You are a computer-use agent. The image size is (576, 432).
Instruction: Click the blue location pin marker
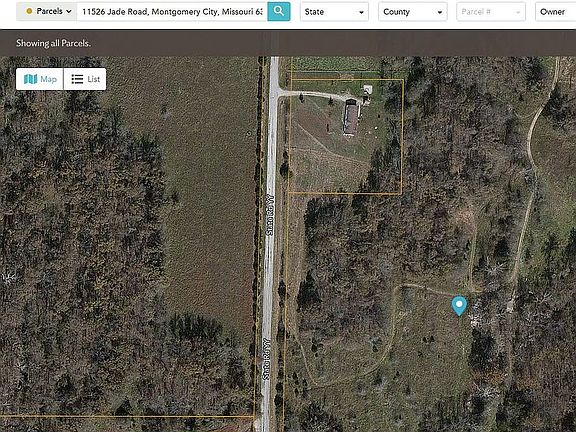click(x=459, y=306)
